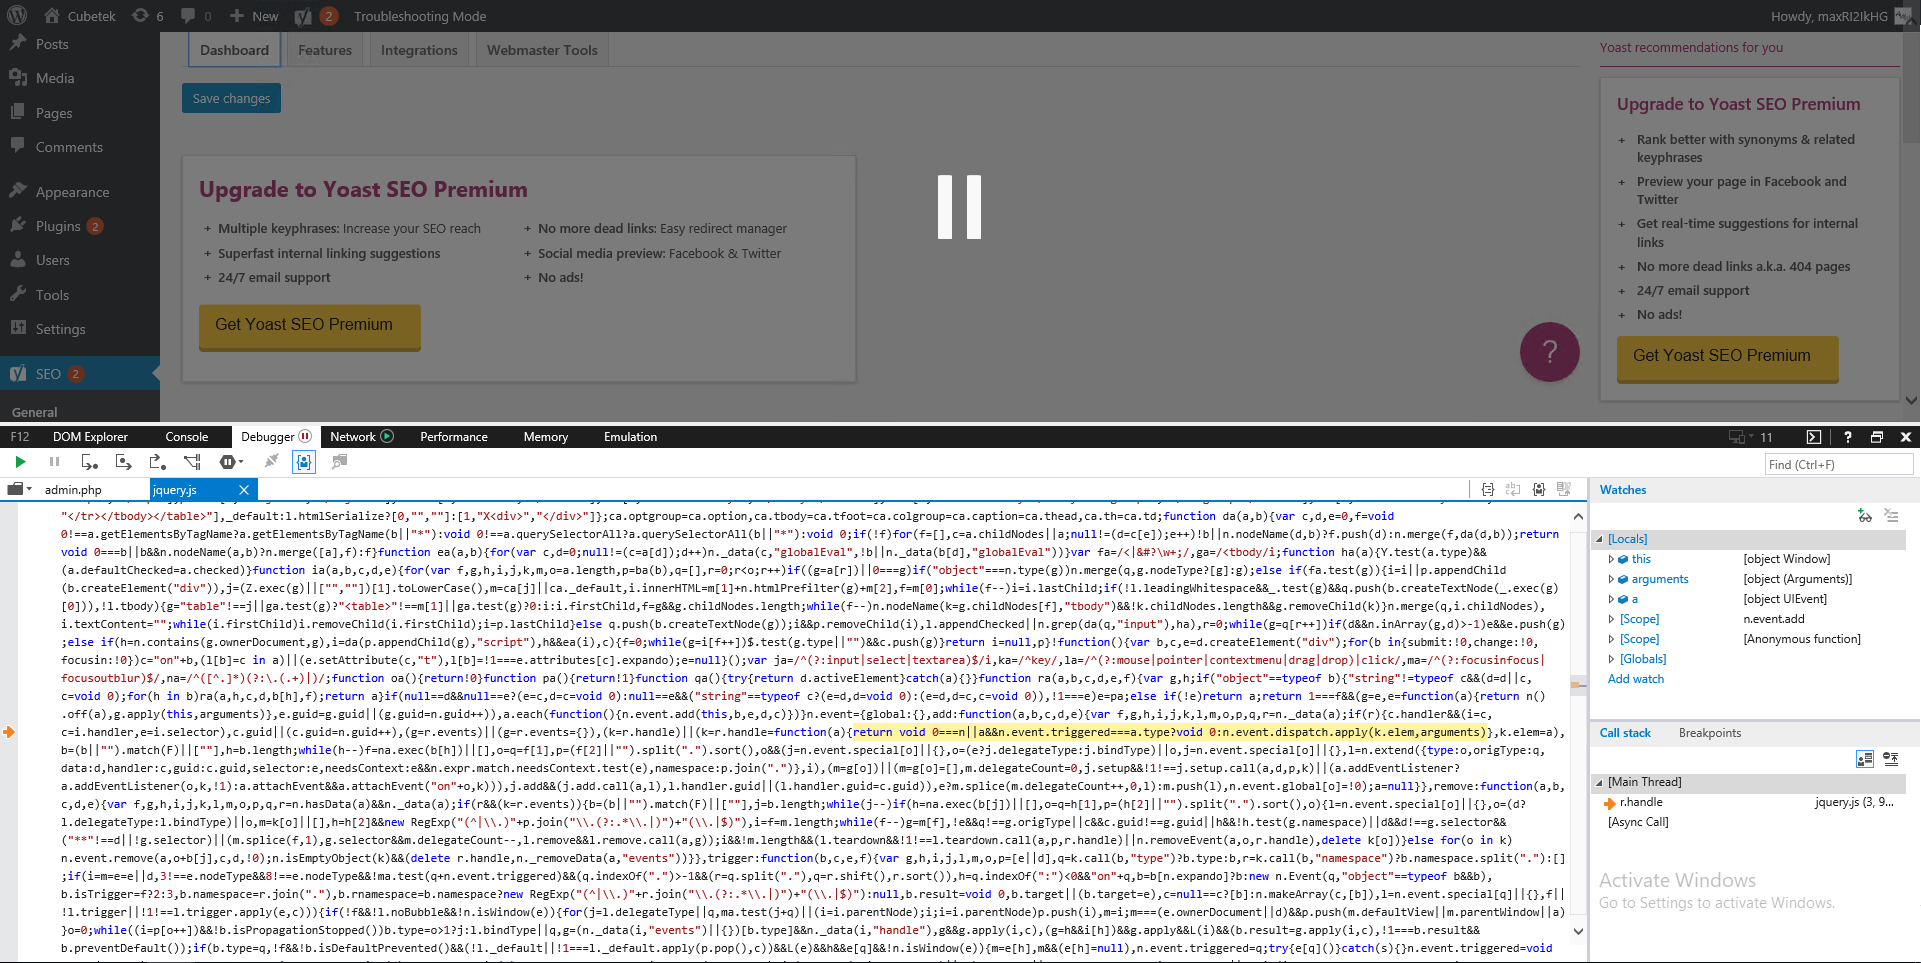Open the Integrations tab in Yoast
This screenshot has width=1921, height=963.
(x=419, y=50)
